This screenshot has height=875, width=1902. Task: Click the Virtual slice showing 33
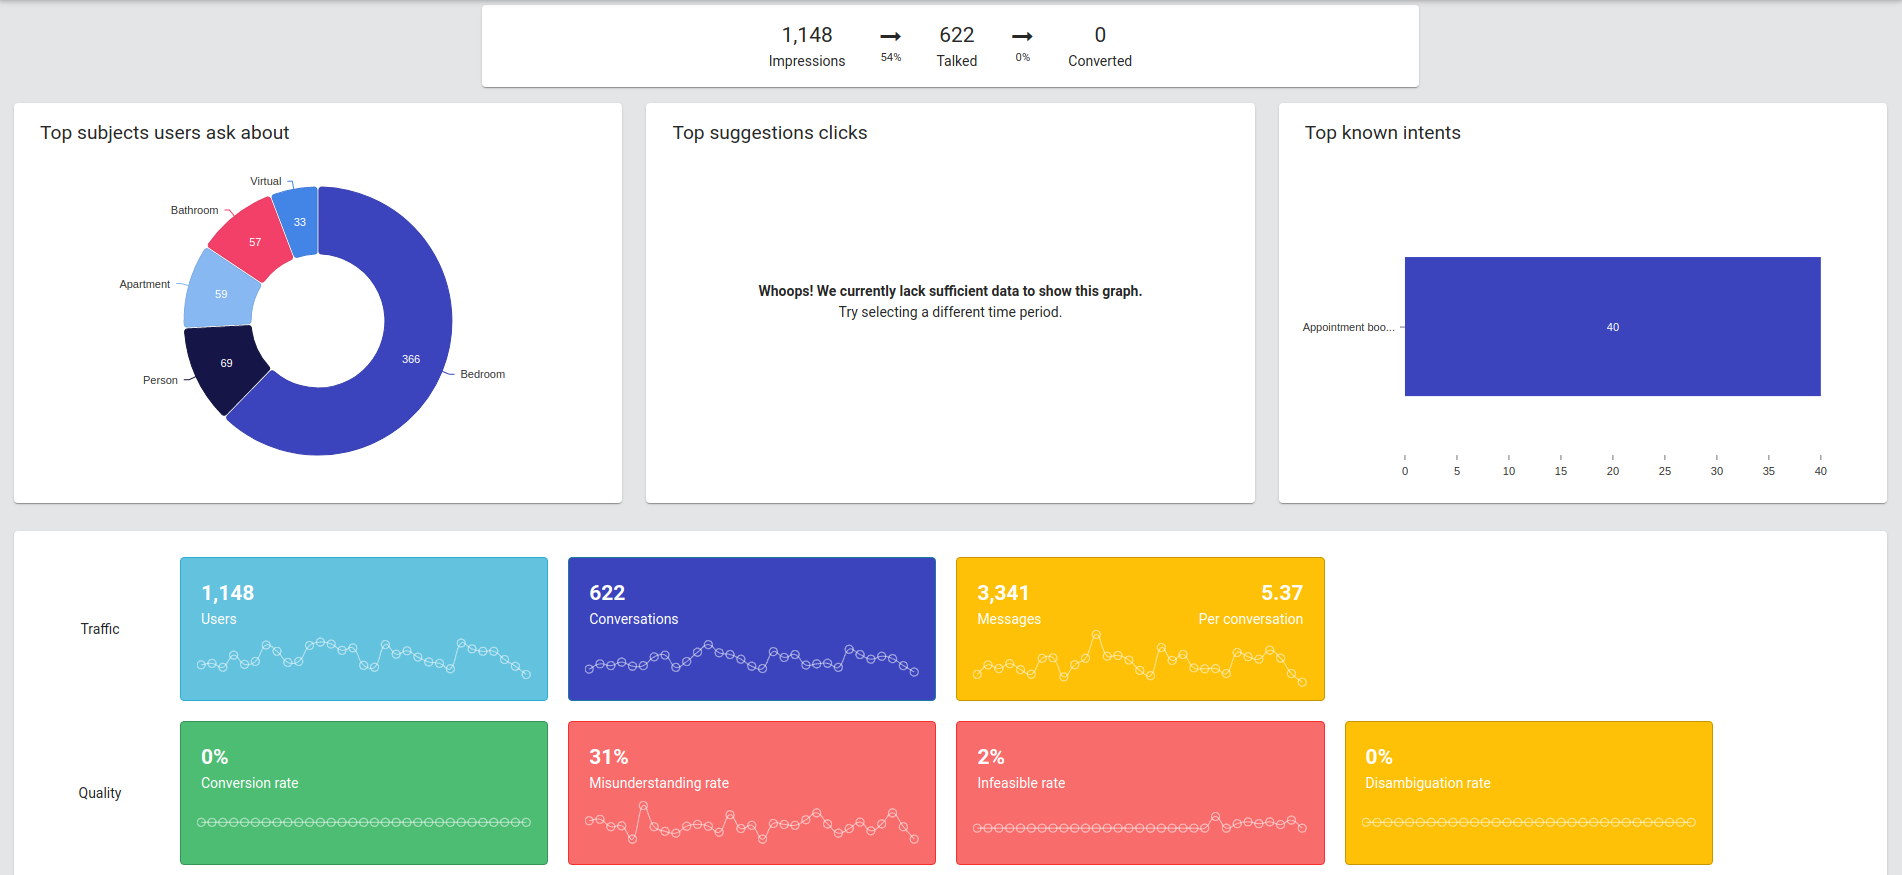299,222
